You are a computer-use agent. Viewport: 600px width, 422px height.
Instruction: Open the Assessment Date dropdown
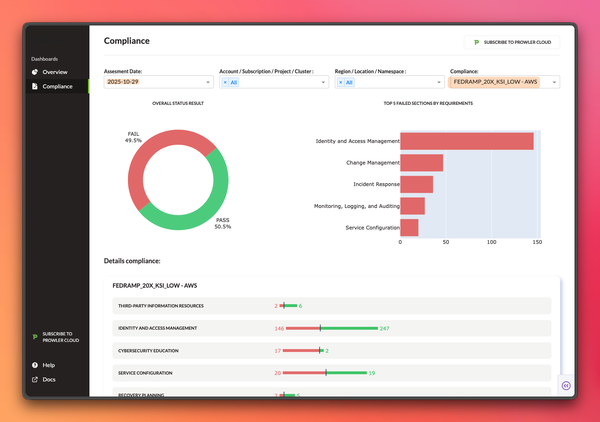[x=208, y=82]
